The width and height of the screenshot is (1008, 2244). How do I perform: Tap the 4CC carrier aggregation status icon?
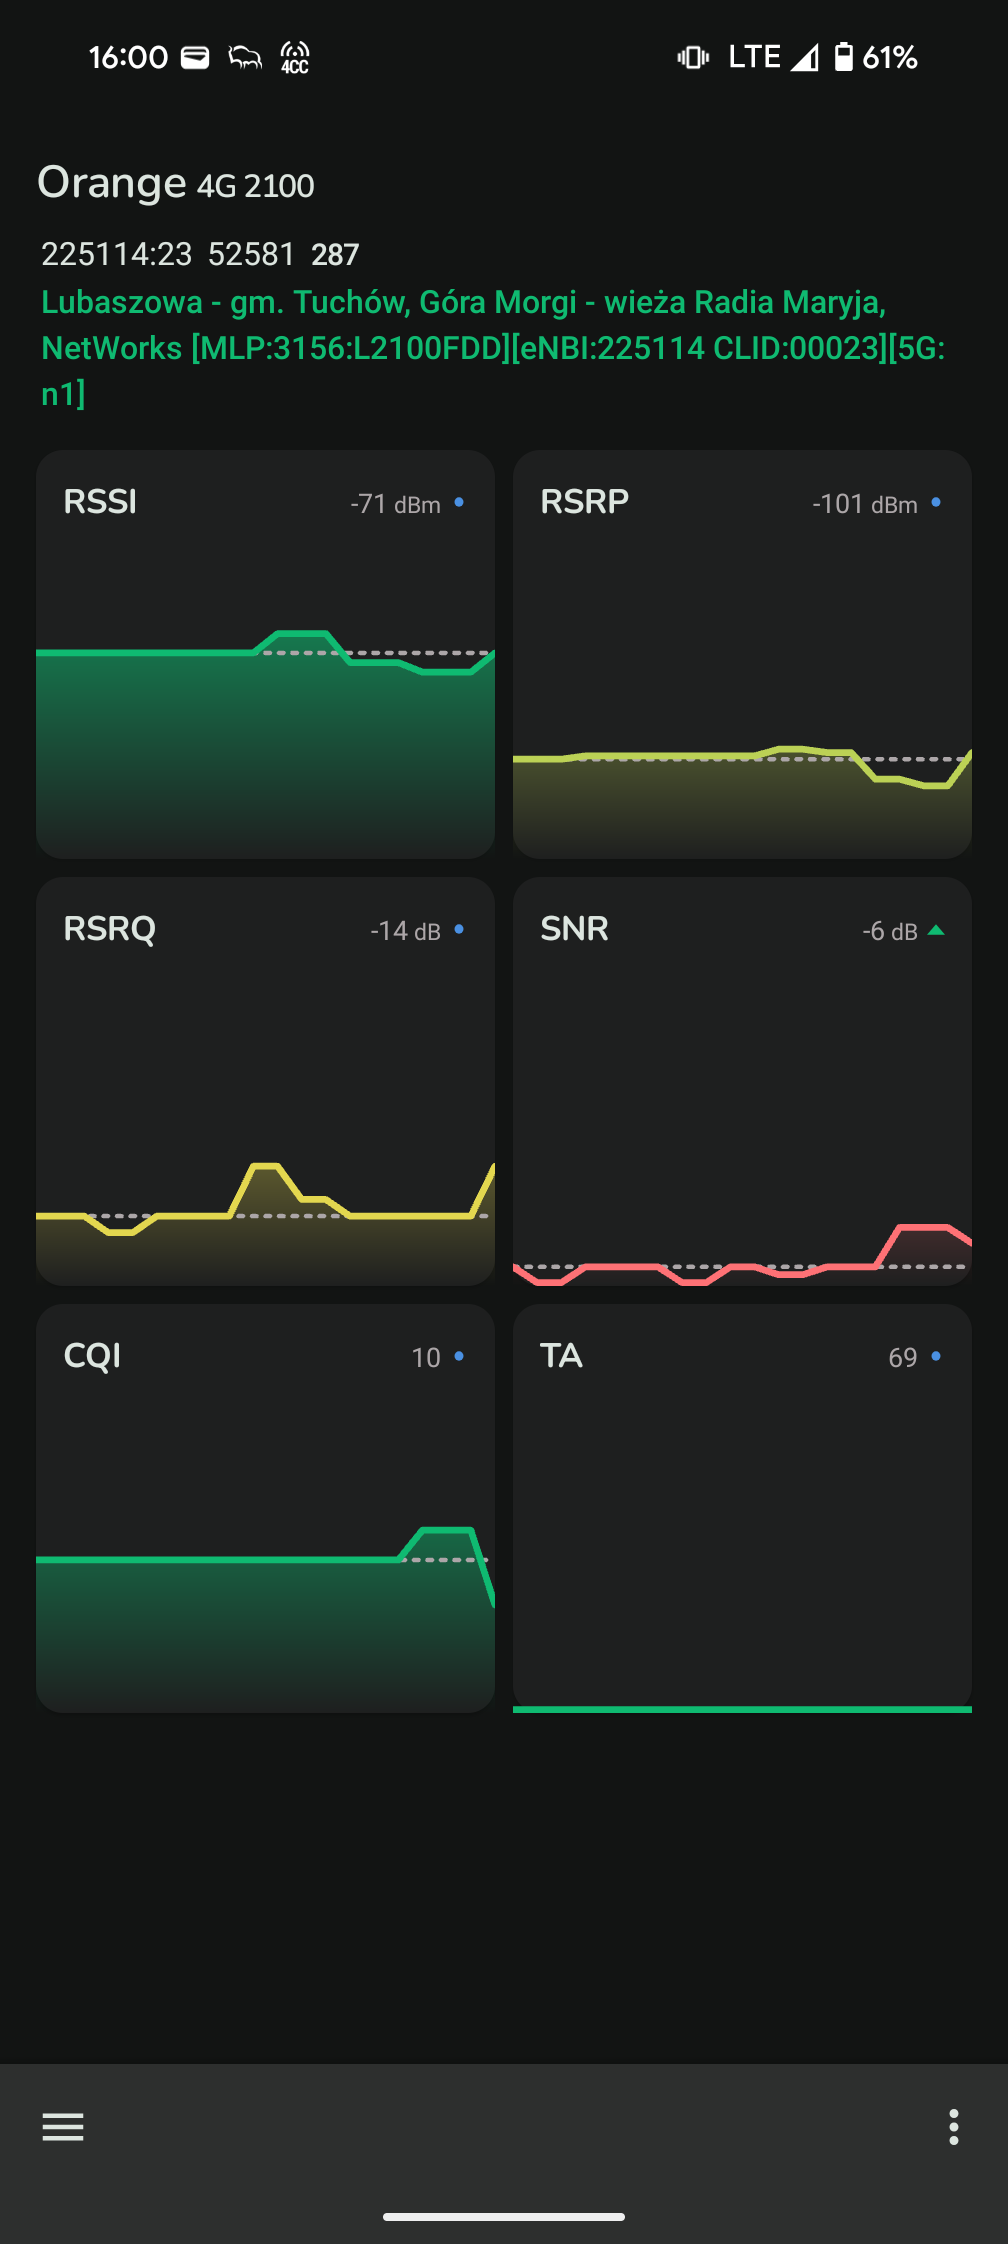click(295, 58)
